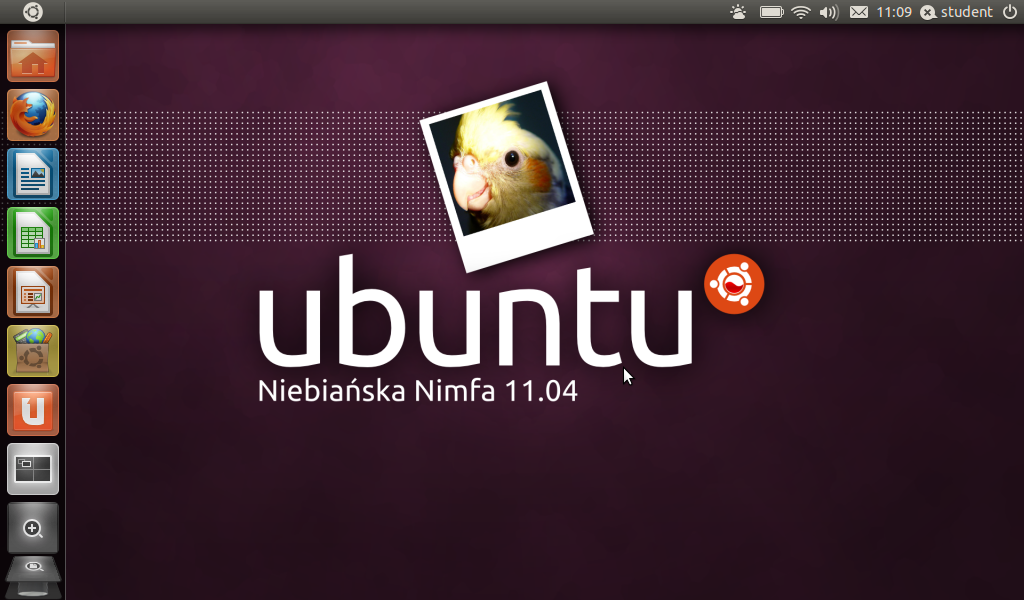The image size is (1024, 600).
Task: Open the power session menu
Action: point(1009,12)
